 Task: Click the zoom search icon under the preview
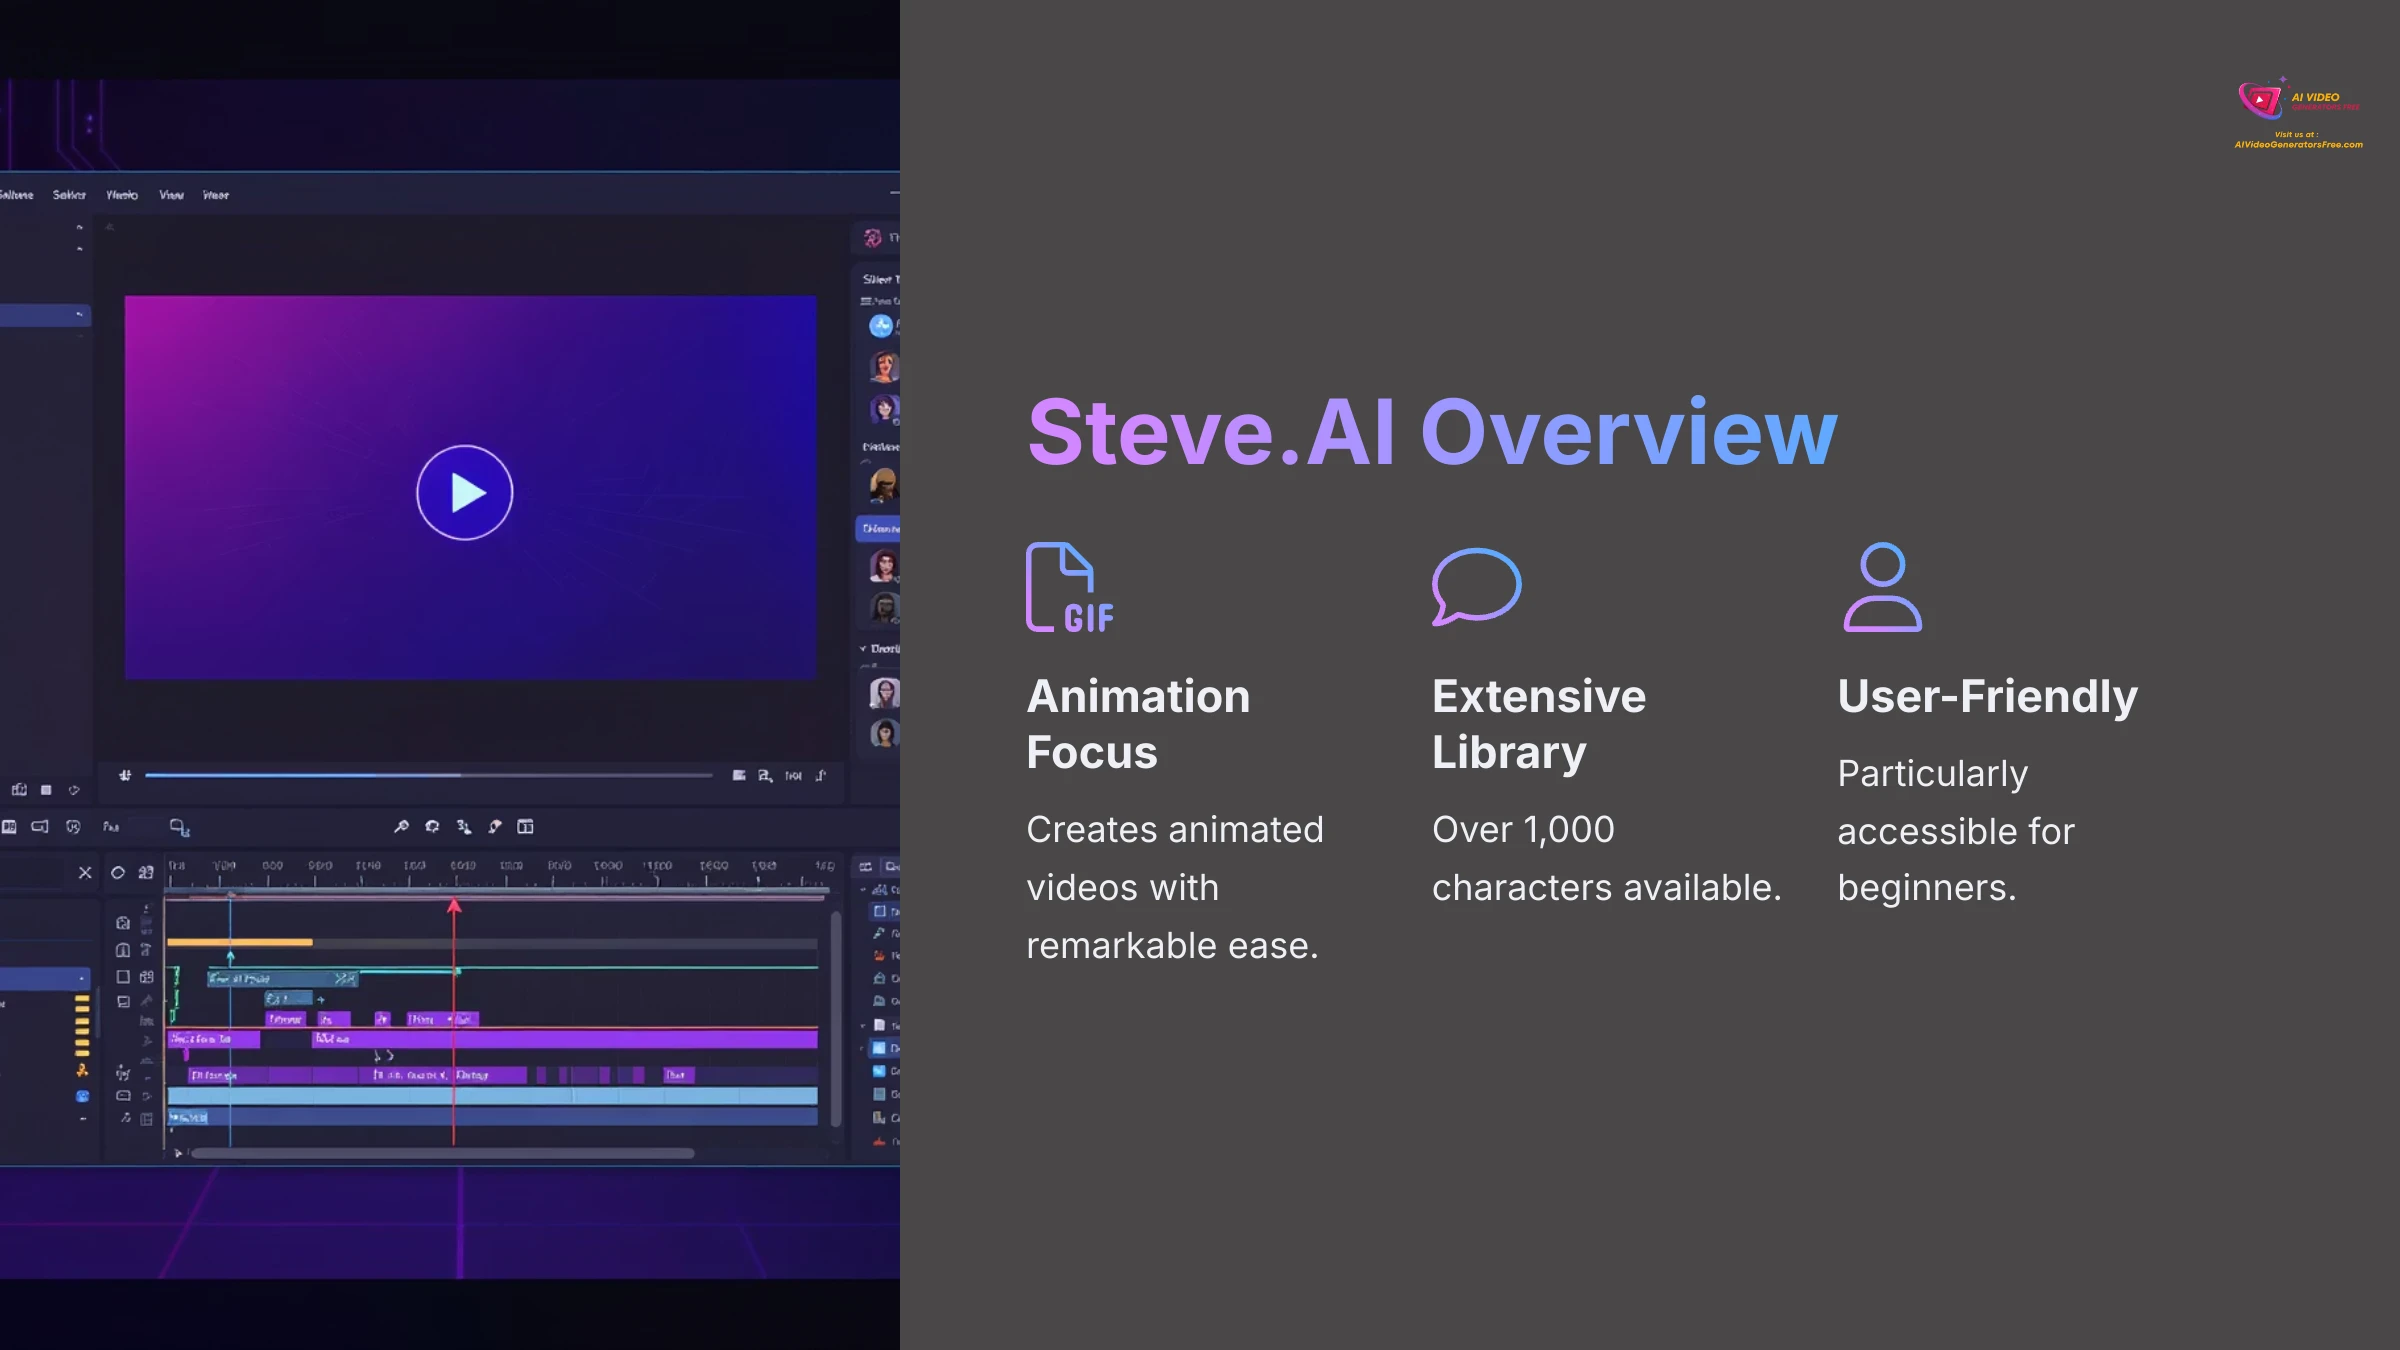(765, 775)
